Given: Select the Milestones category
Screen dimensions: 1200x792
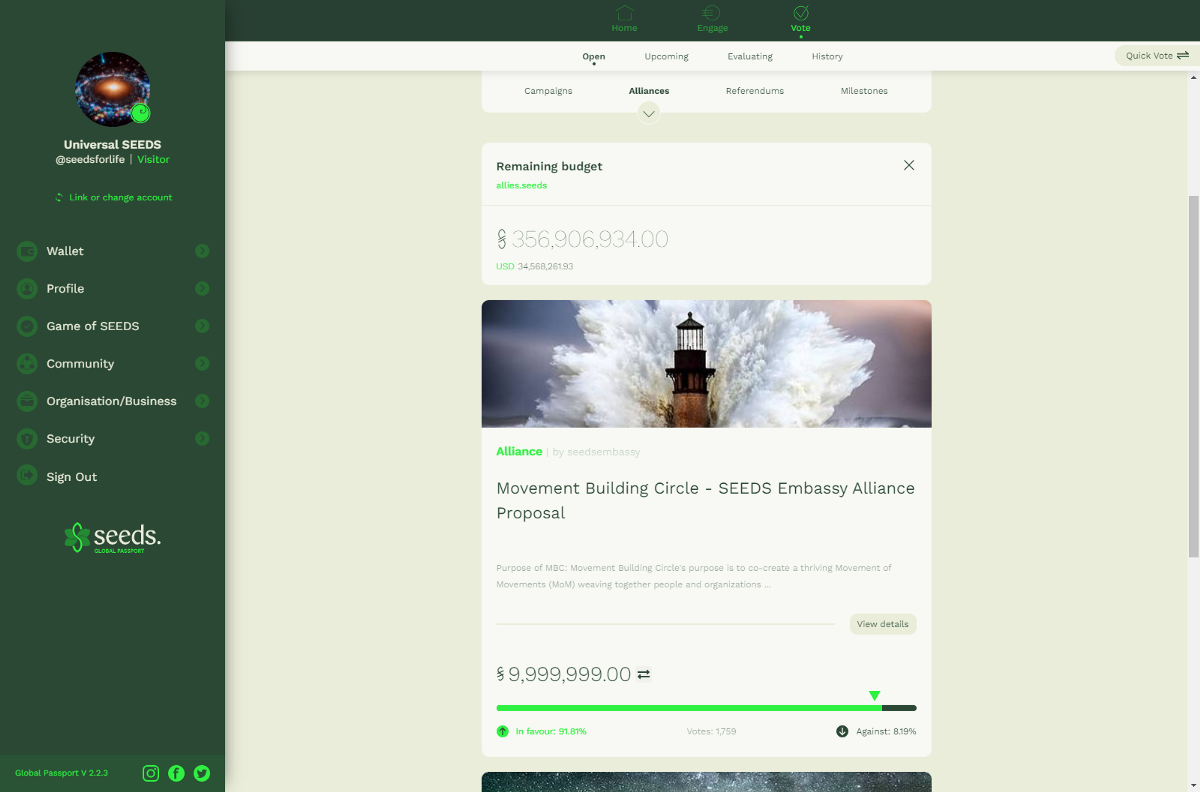Looking at the screenshot, I should pos(864,91).
